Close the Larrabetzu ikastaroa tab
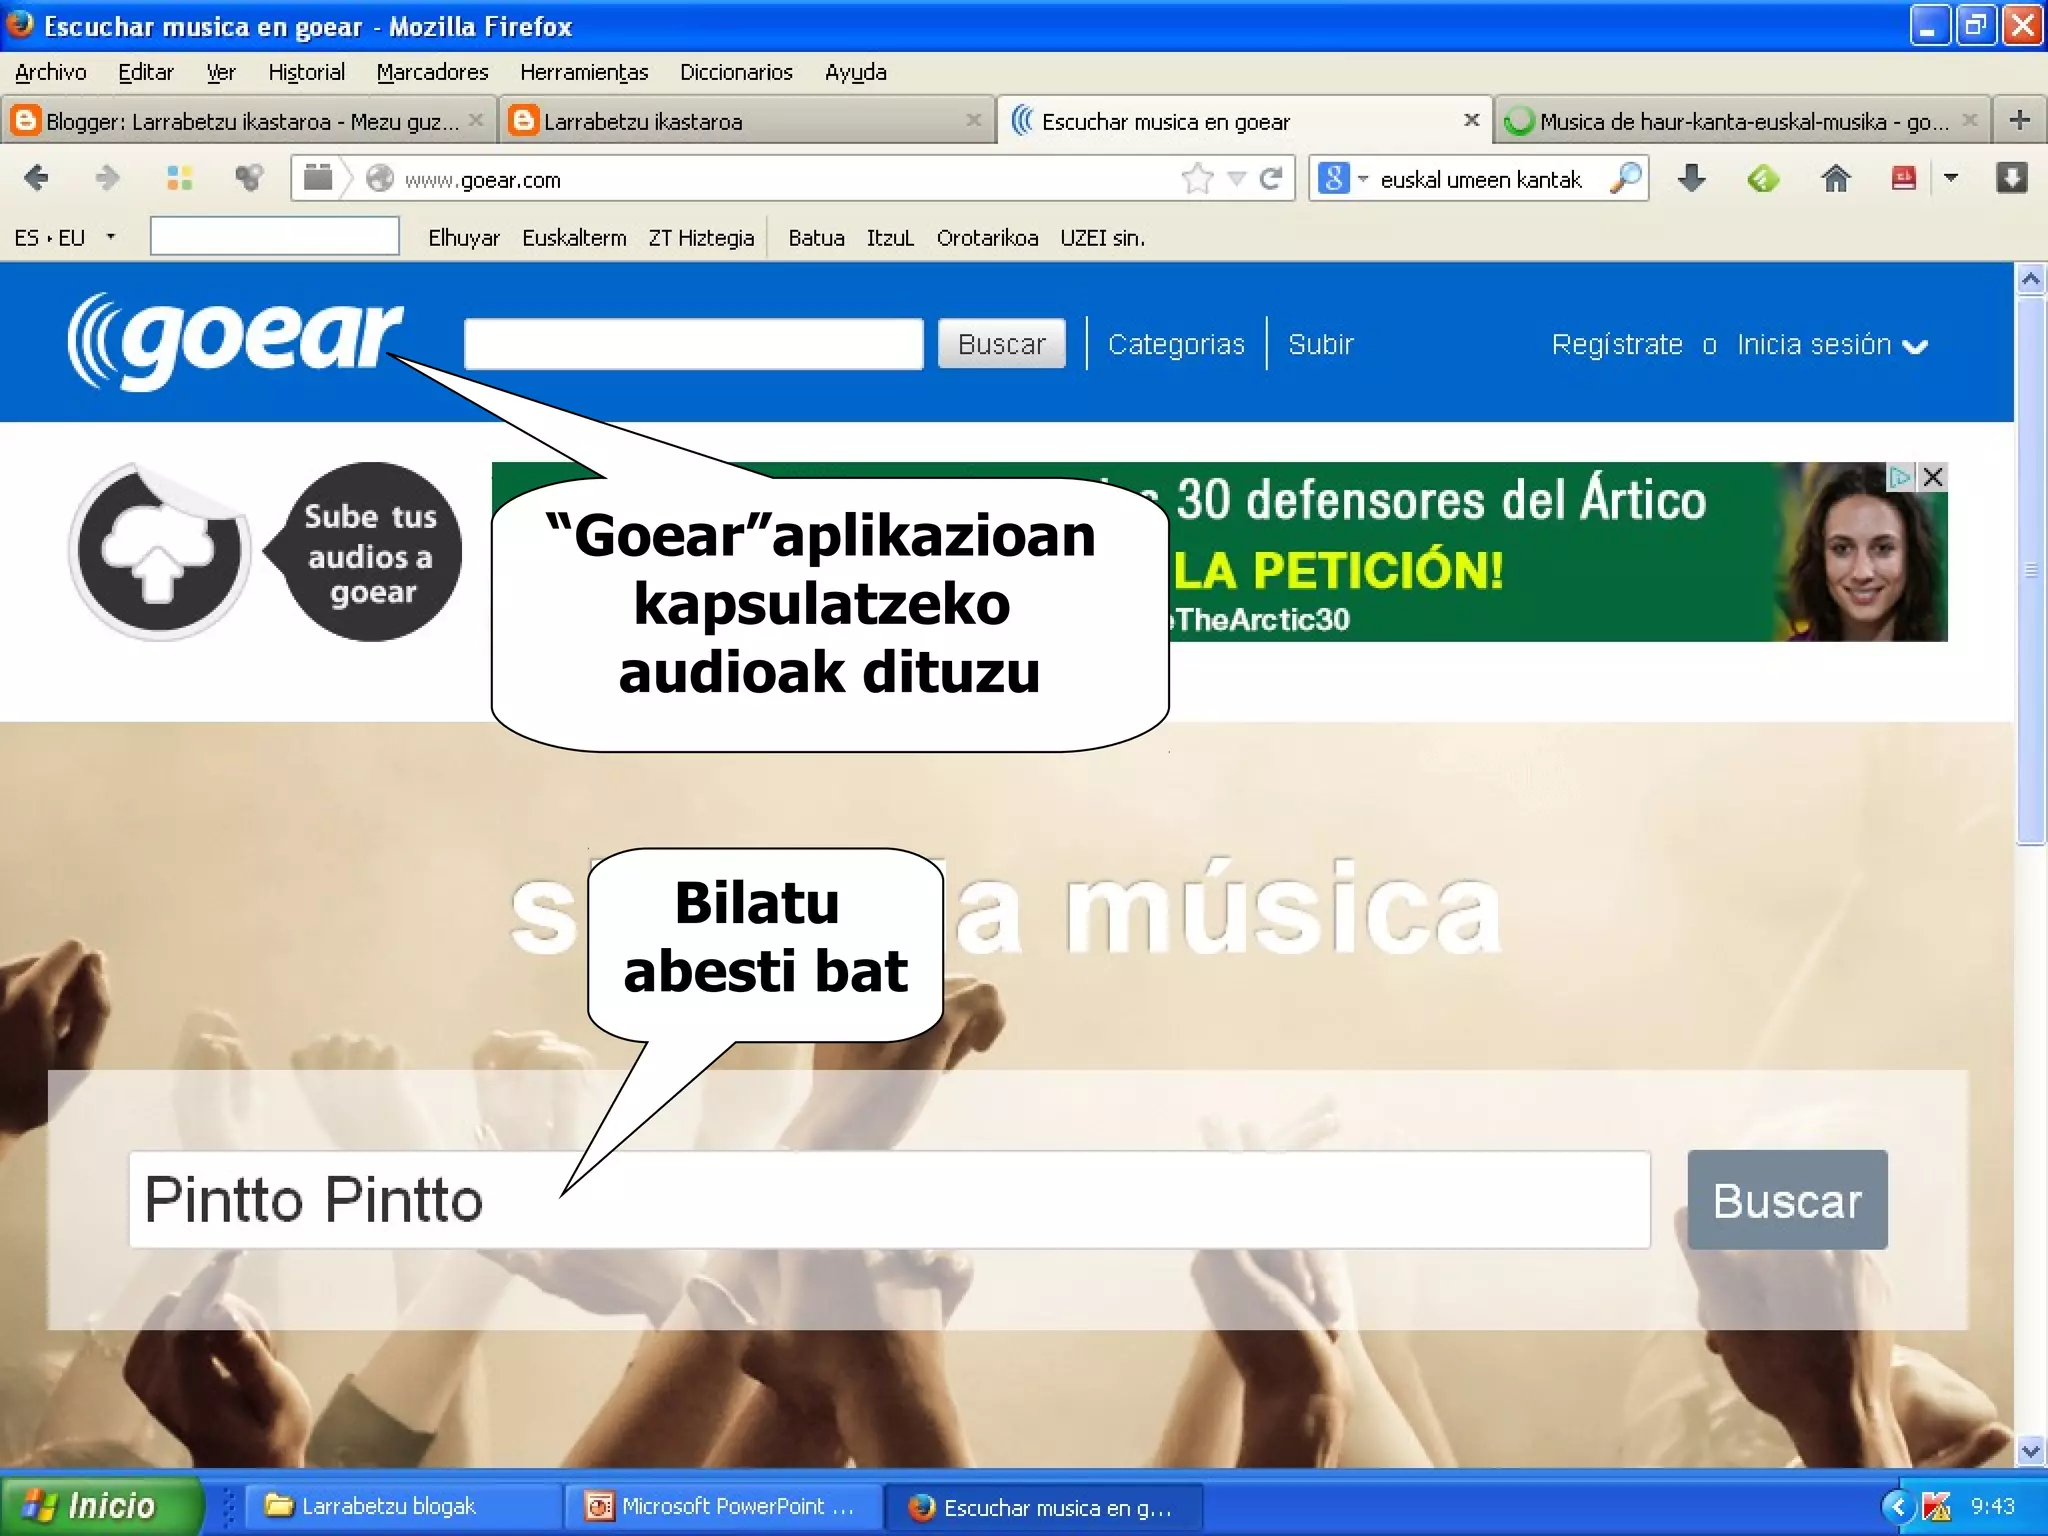 (973, 120)
